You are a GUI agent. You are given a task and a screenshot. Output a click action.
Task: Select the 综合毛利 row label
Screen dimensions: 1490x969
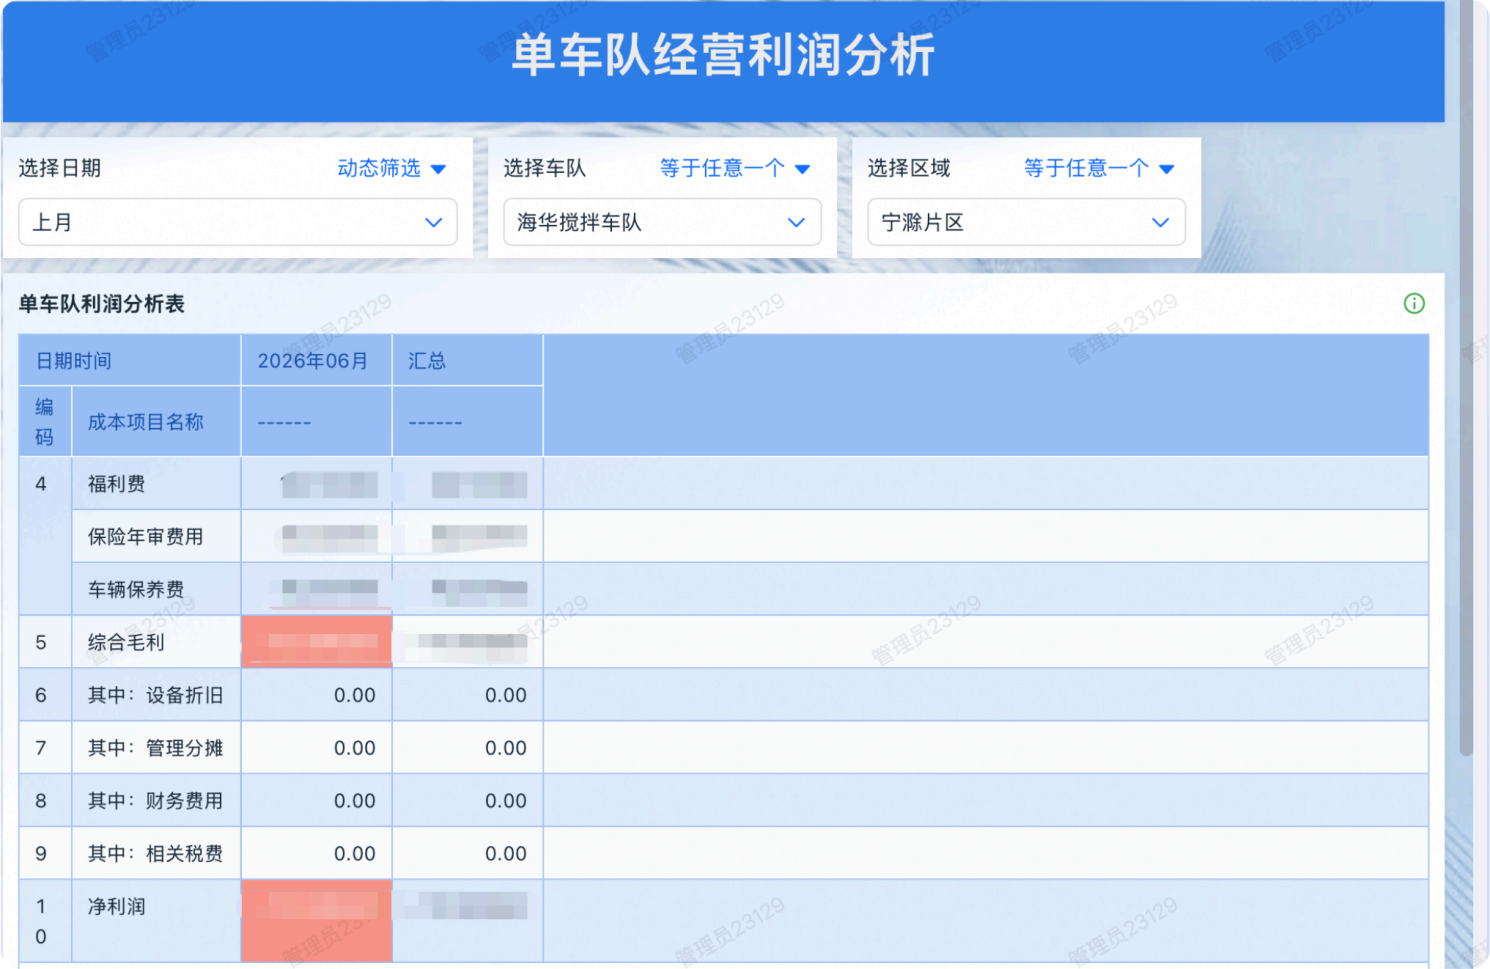tap(126, 643)
